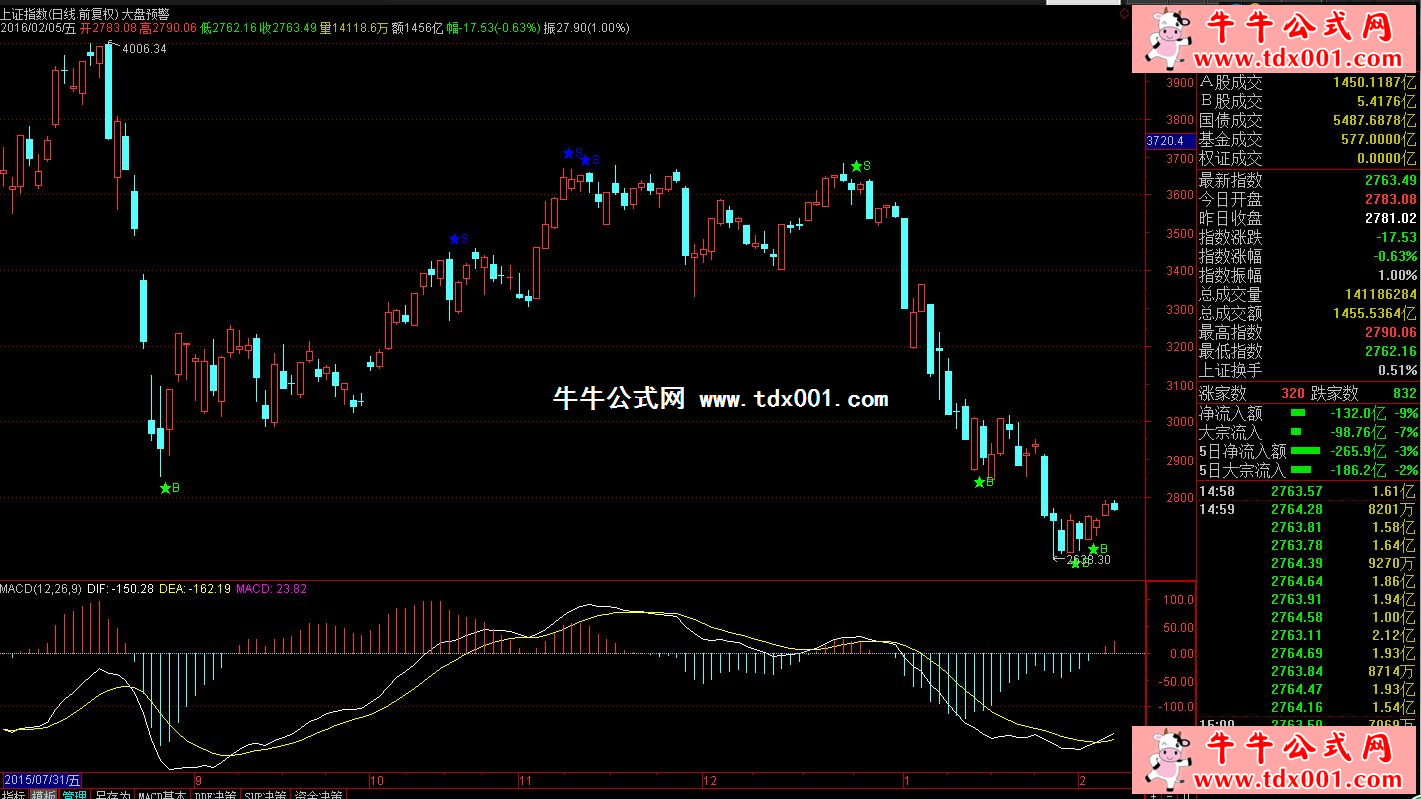Select the 管理 tab

74,795
